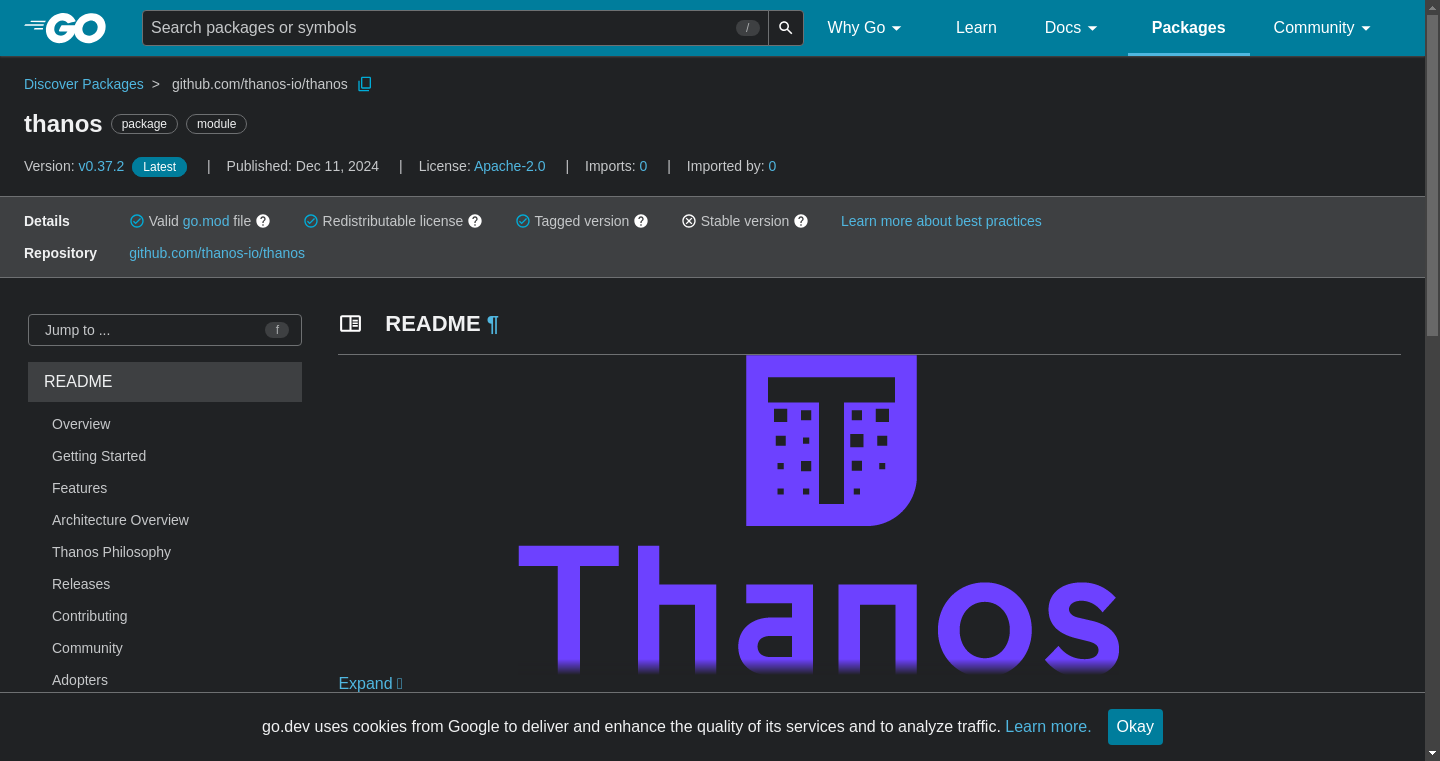The image size is (1440, 761).
Task: Click the Published: Dec 11, 2024 text
Action: (303, 166)
